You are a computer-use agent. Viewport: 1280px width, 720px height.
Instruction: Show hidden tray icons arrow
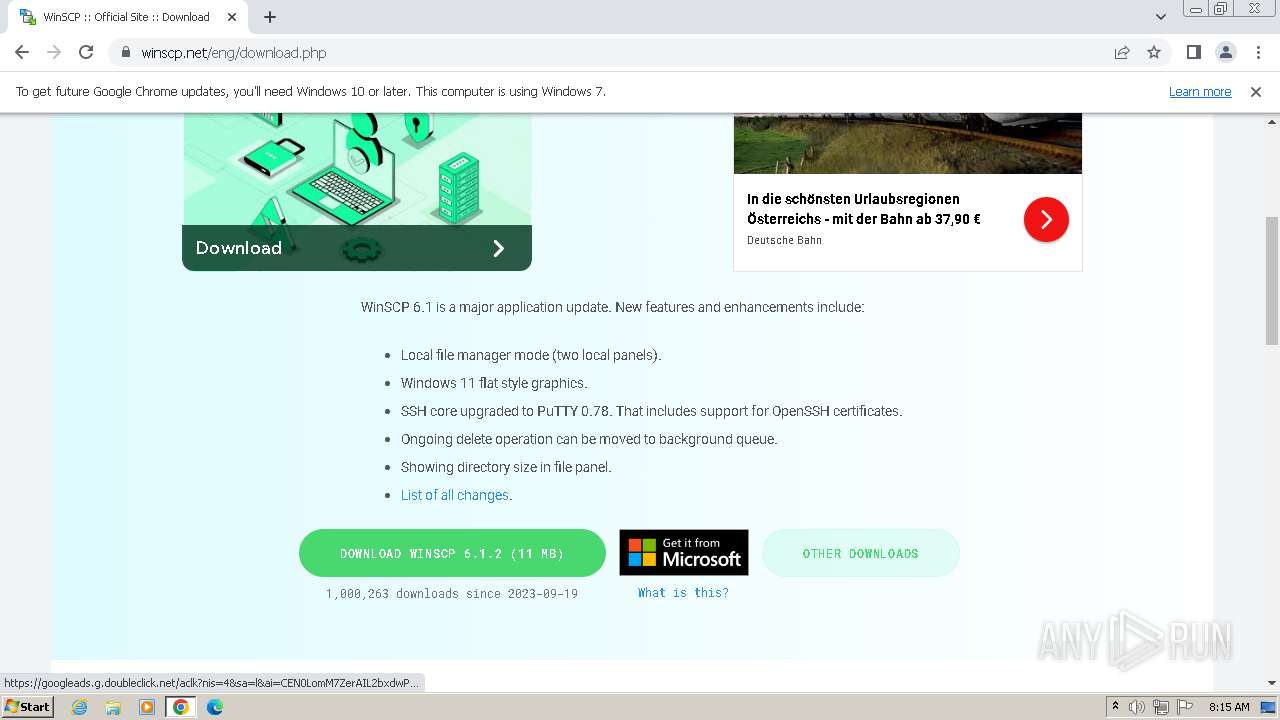tap(1115, 707)
